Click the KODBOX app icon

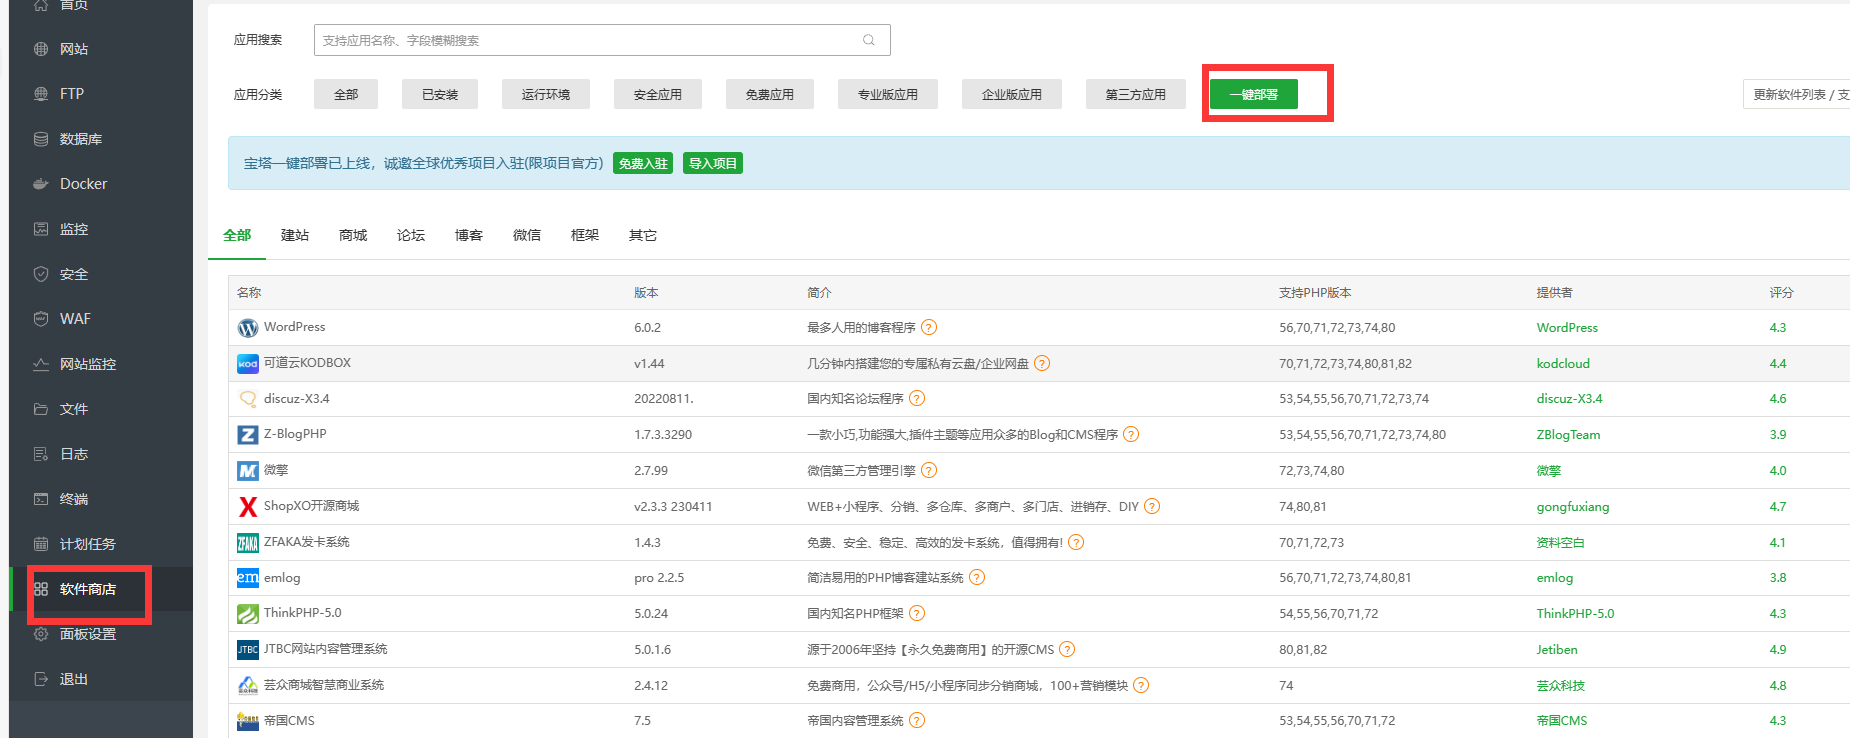tap(248, 364)
